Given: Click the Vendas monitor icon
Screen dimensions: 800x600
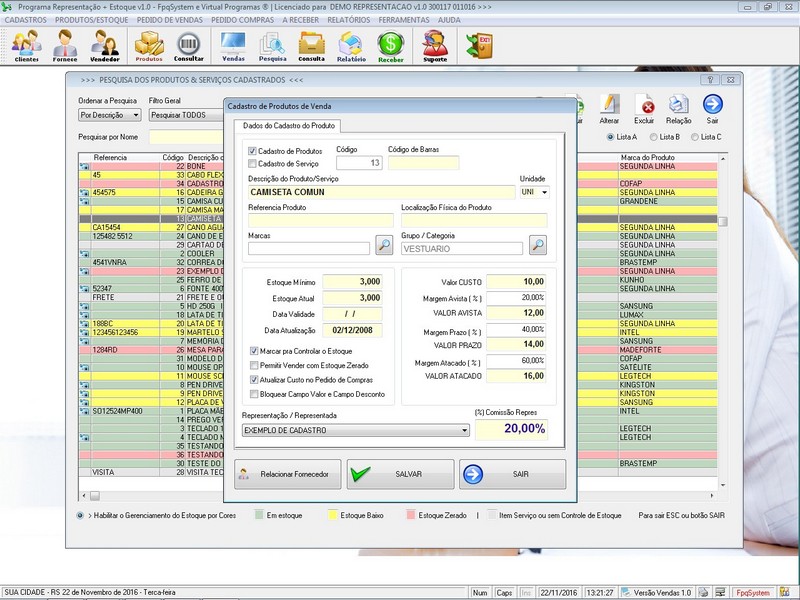Looking at the screenshot, I should pyautogui.click(x=233, y=45).
